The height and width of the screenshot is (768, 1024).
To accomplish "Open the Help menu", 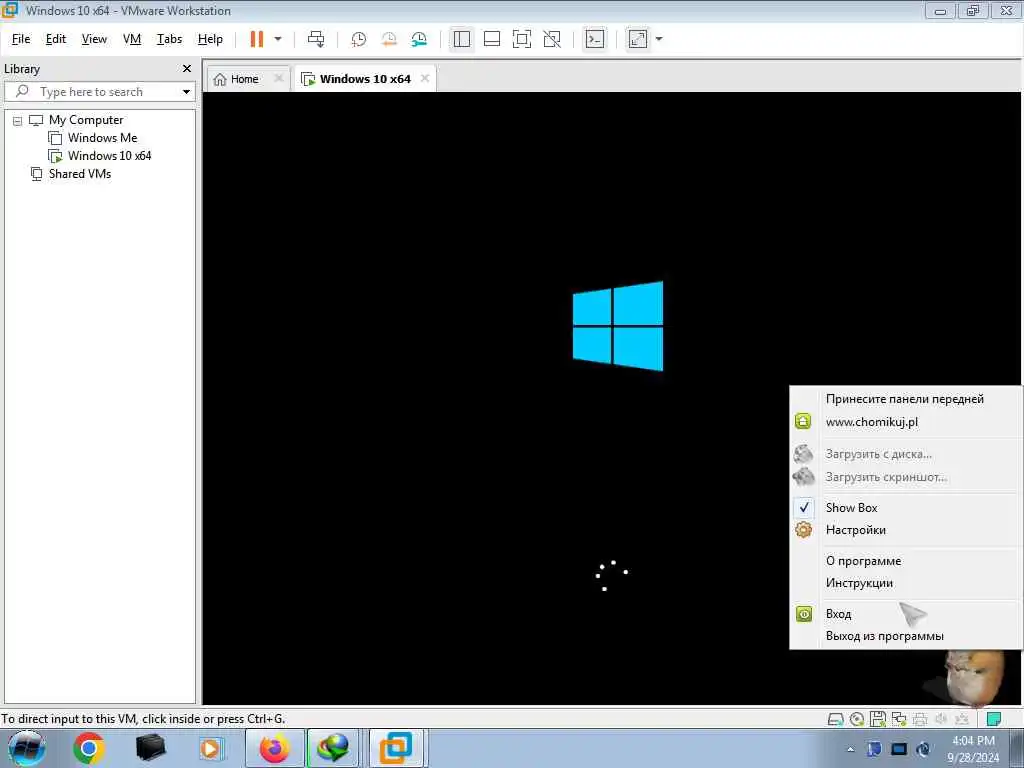I will [x=210, y=39].
